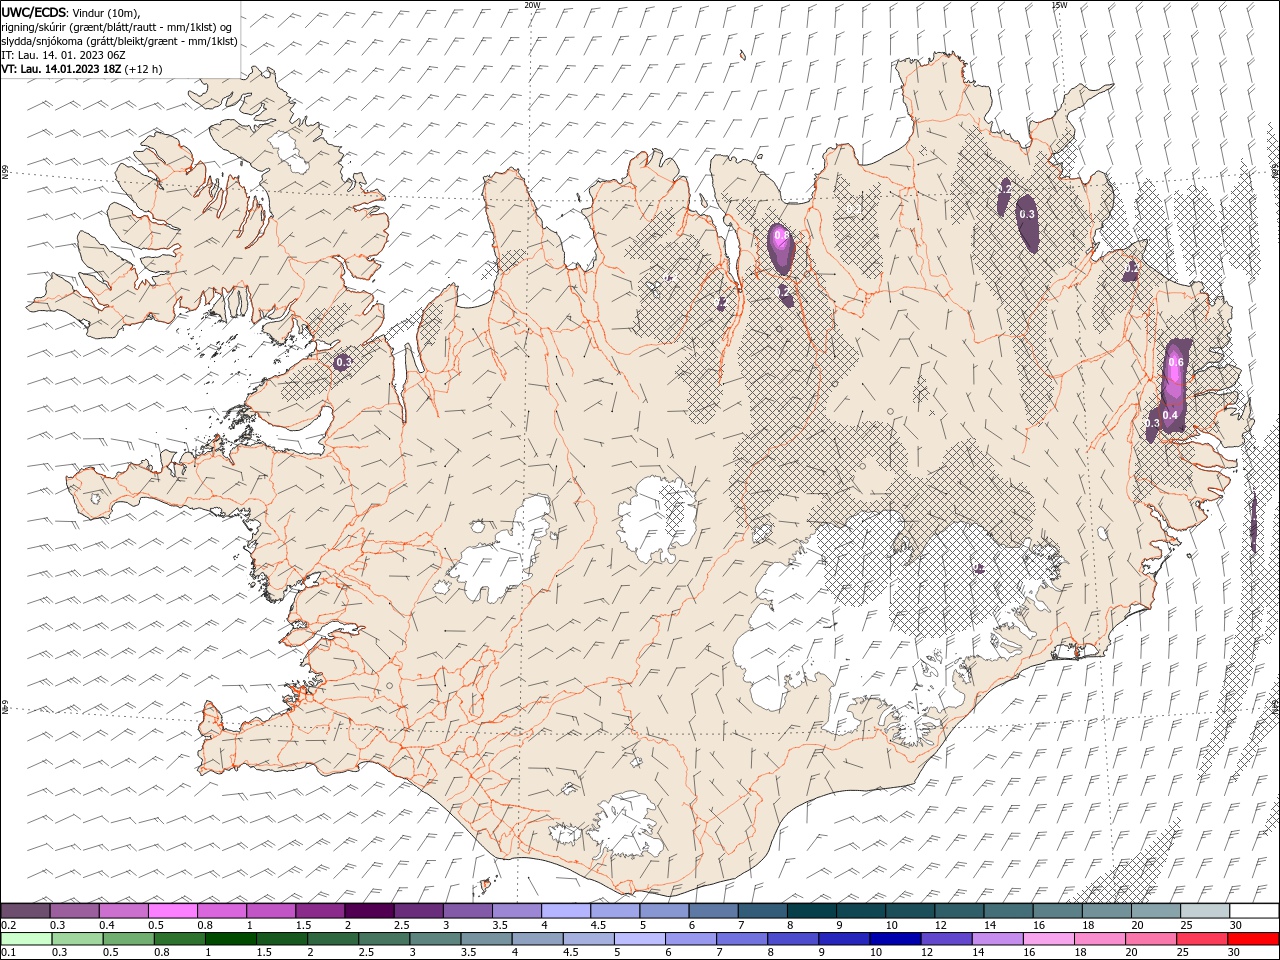
Task: Pick the dark teal swatch labeled 8 in upper legend
Action: [811, 911]
